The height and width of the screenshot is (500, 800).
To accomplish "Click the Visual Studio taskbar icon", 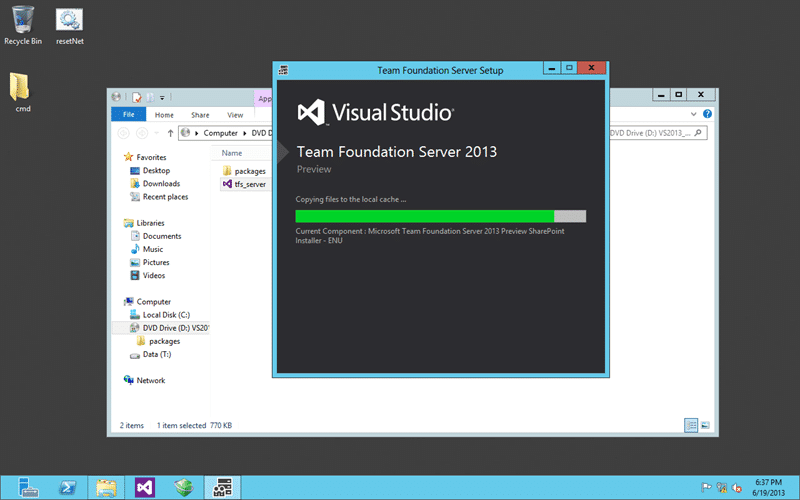I will tap(145, 488).
